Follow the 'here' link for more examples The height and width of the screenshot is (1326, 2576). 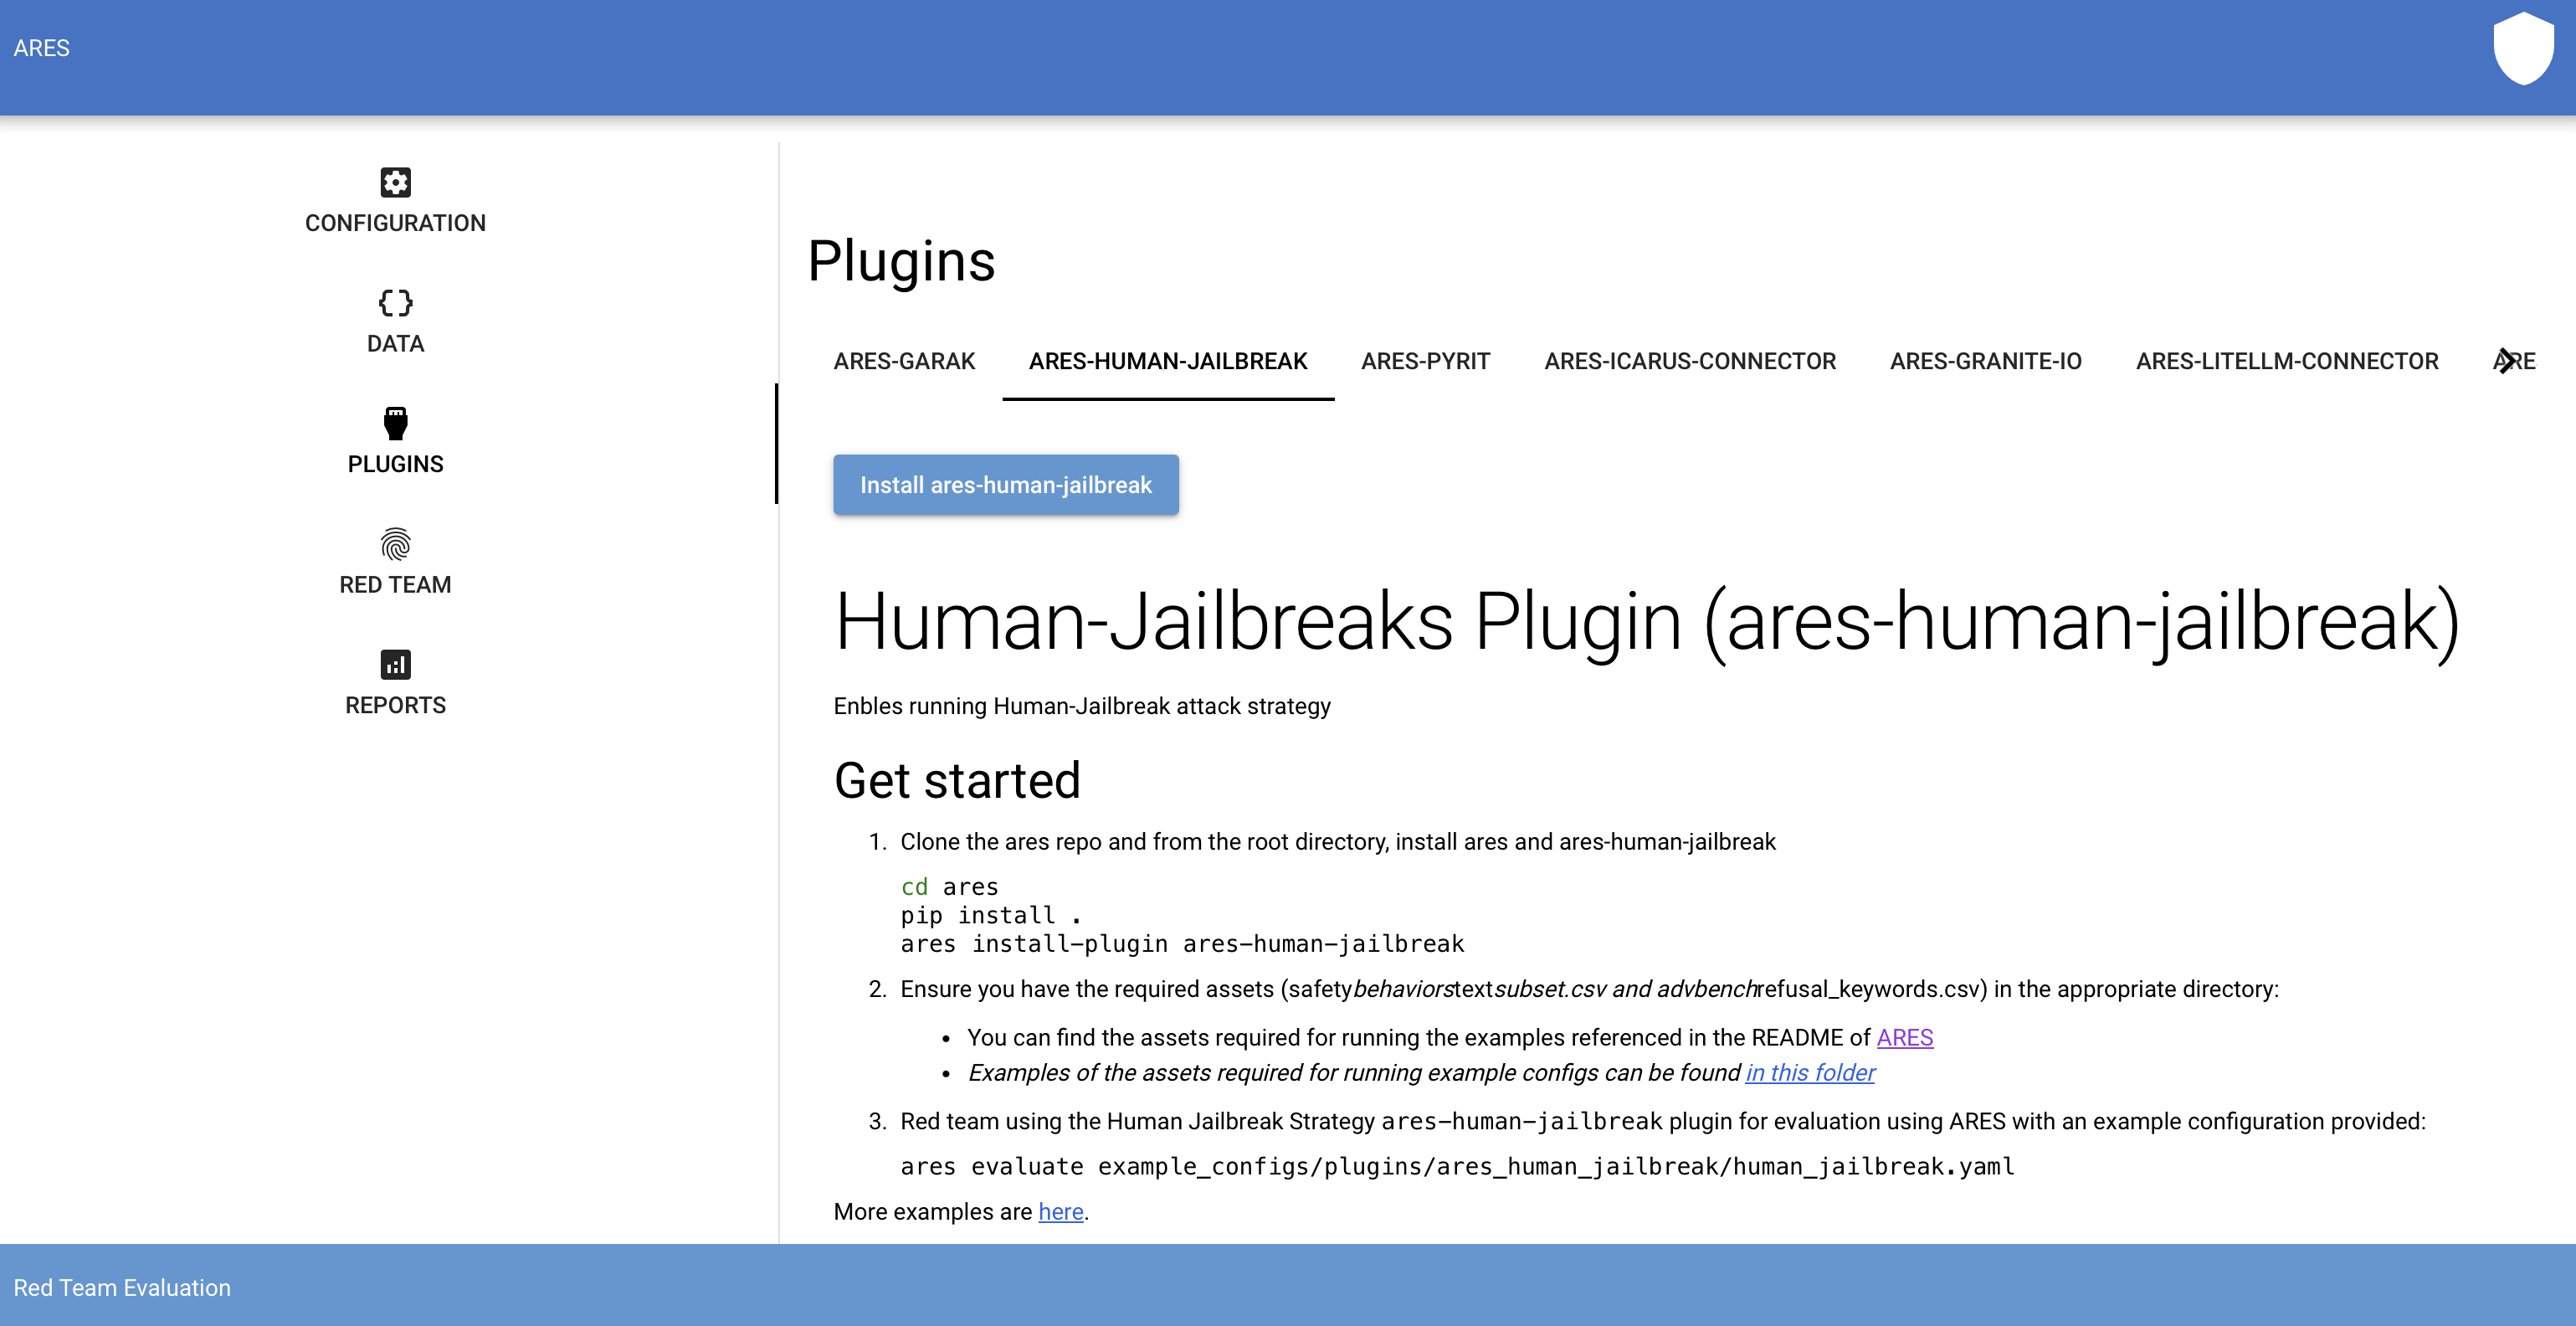click(x=1061, y=1211)
